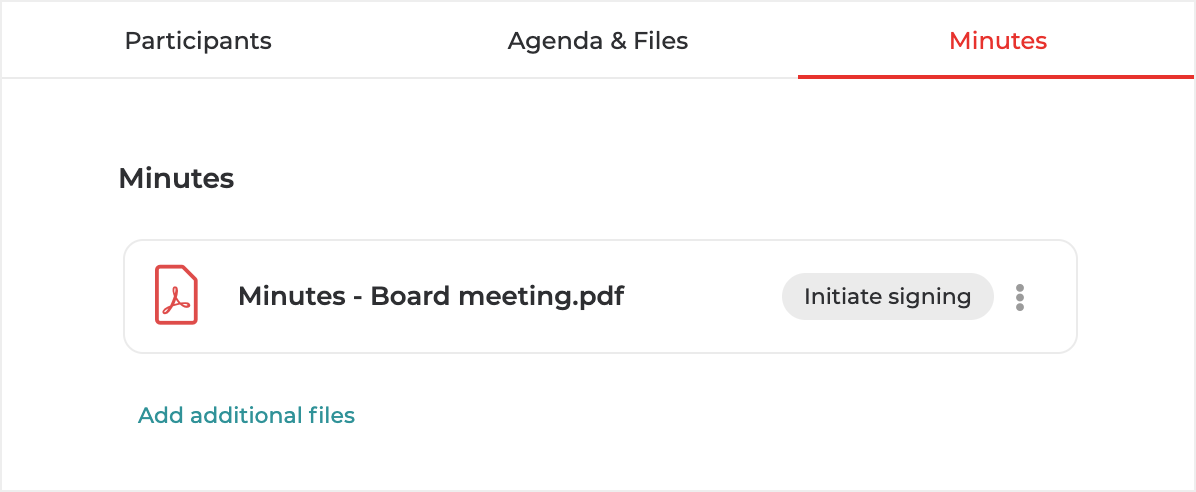Open the Minutes - Board meeting.pdf file name

click(430, 297)
